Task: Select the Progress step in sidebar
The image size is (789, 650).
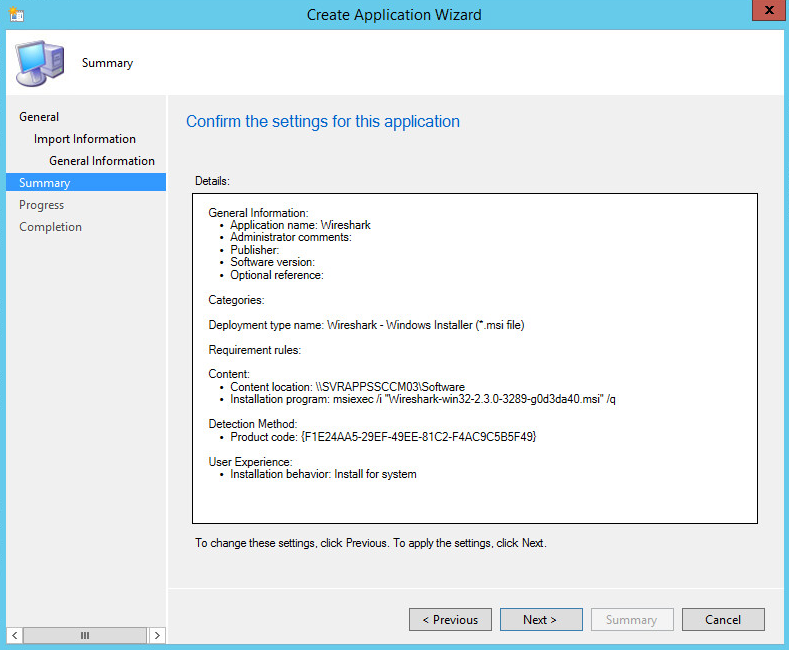Action: [41, 205]
